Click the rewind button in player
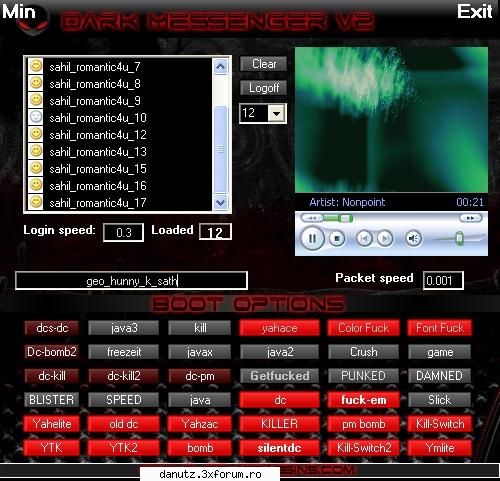Screen dimensions: 500x481 pyautogui.click(x=312, y=218)
